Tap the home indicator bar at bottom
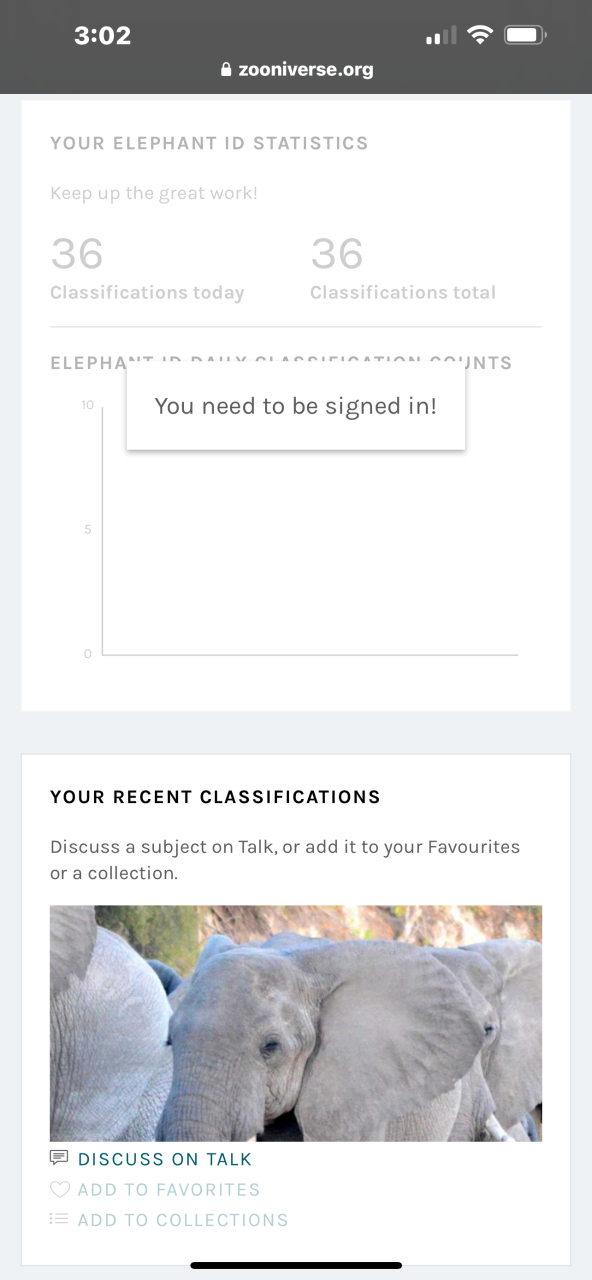The image size is (592, 1280). (x=296, y=1265)
